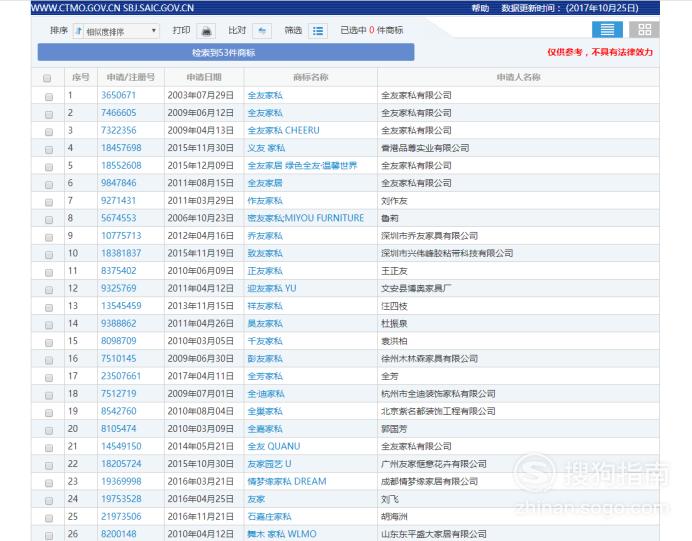Switch to grid view icon
Screen dimensions: 692x541
pyautogui.click(x=644, y=30)
